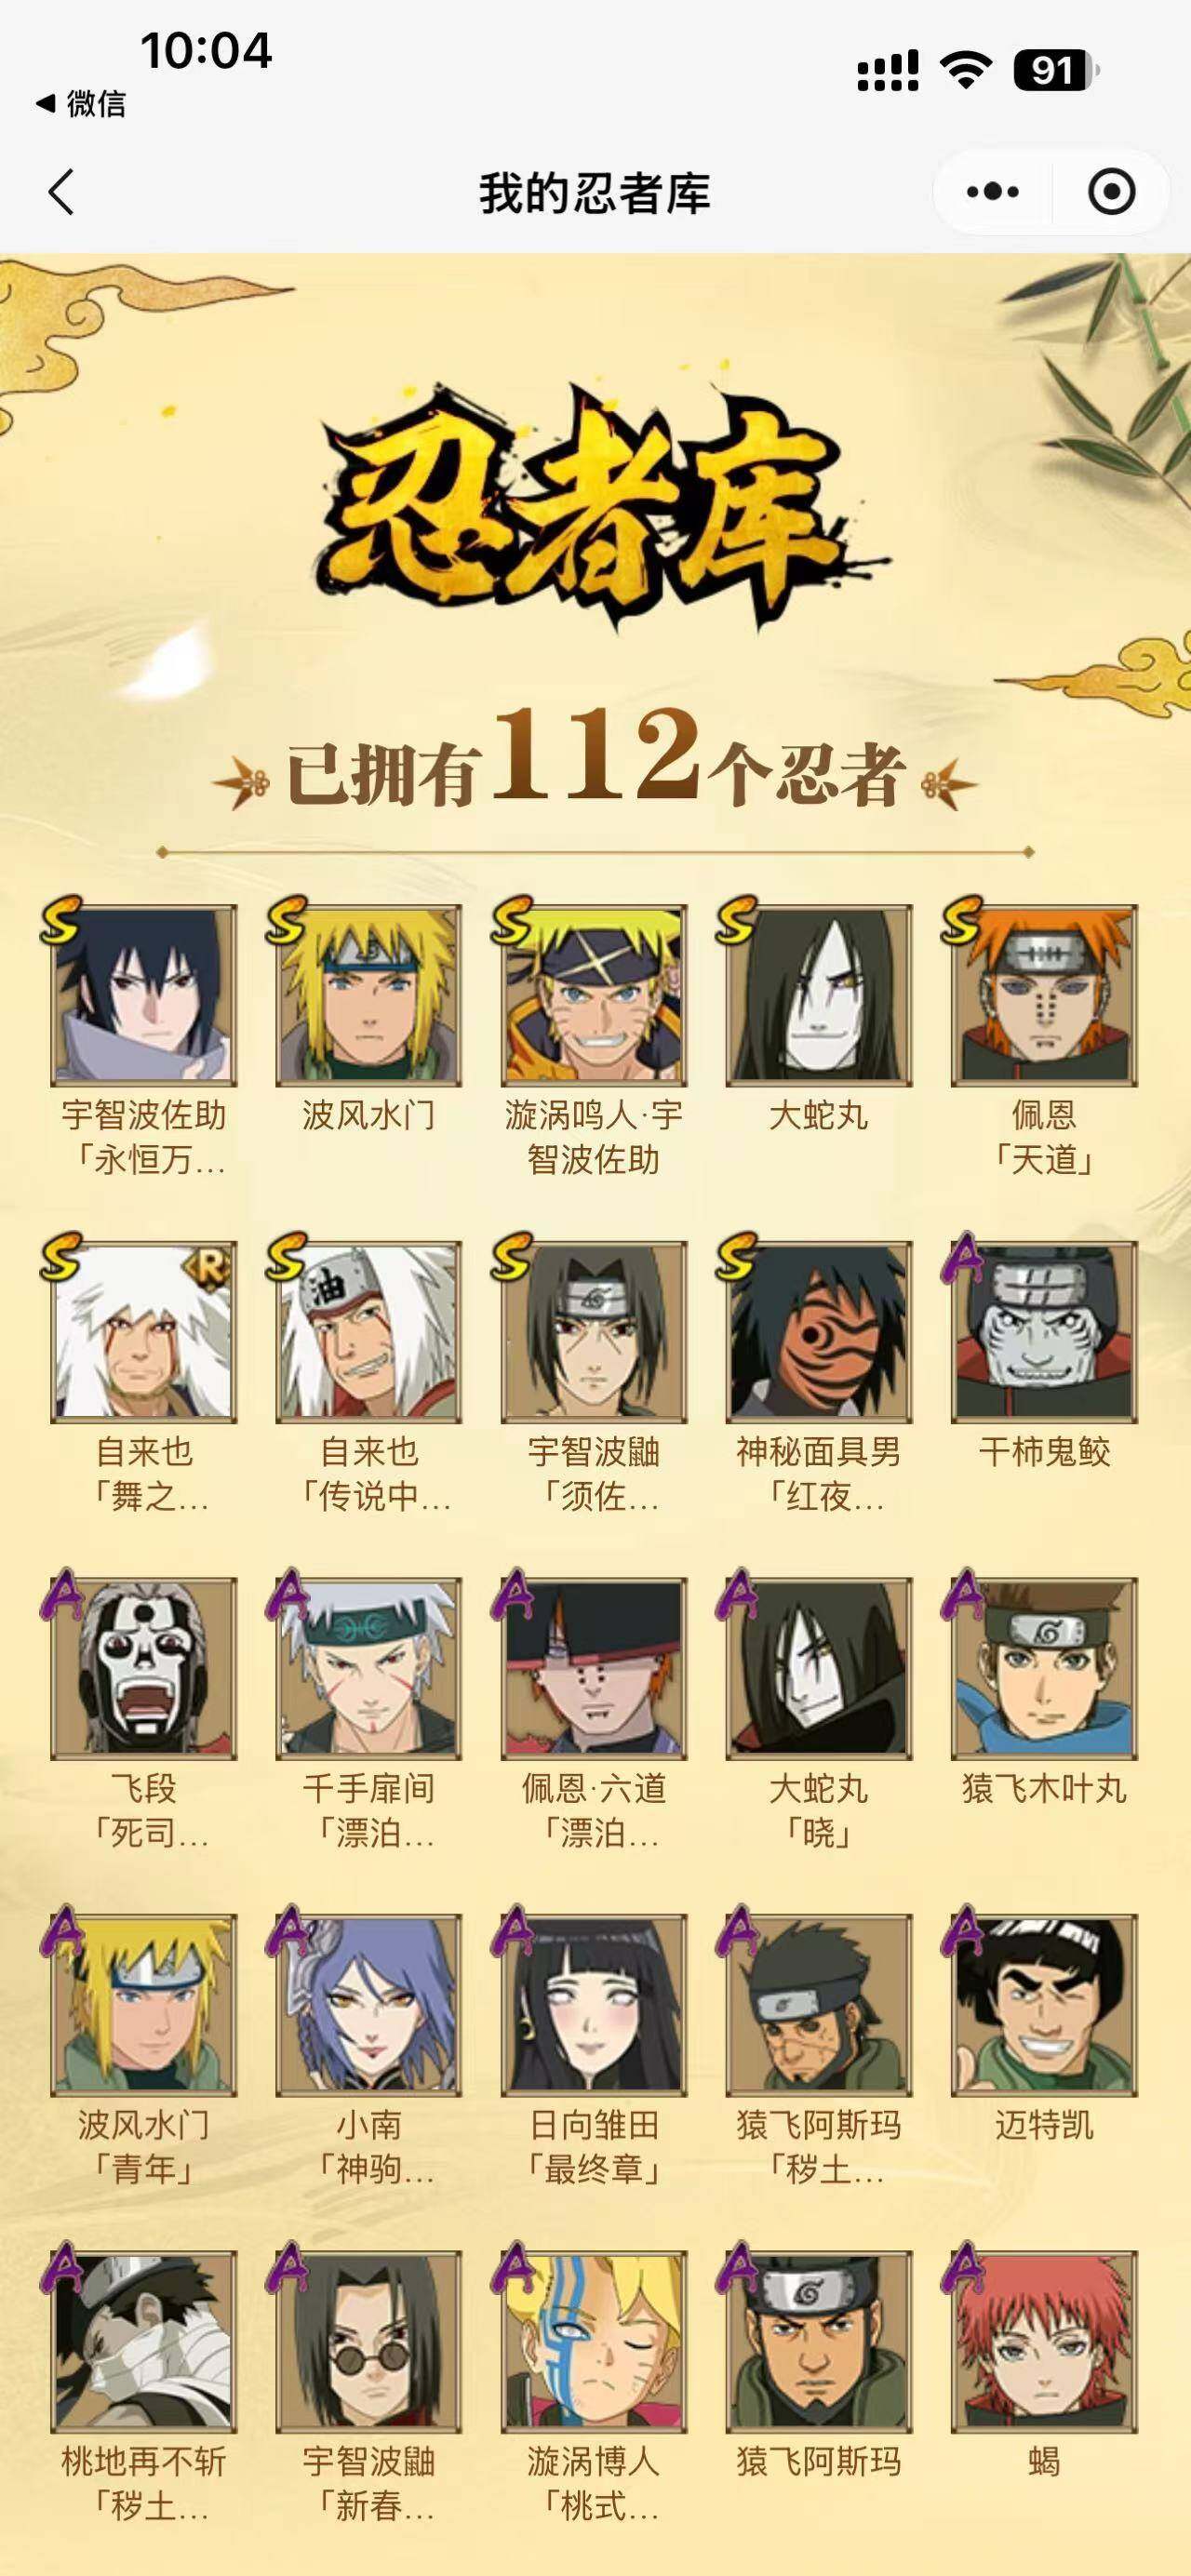Tap the 神秘面具男 masked ninja portrait
The image size is (1191, 2576).
(x=819, y=1331)
